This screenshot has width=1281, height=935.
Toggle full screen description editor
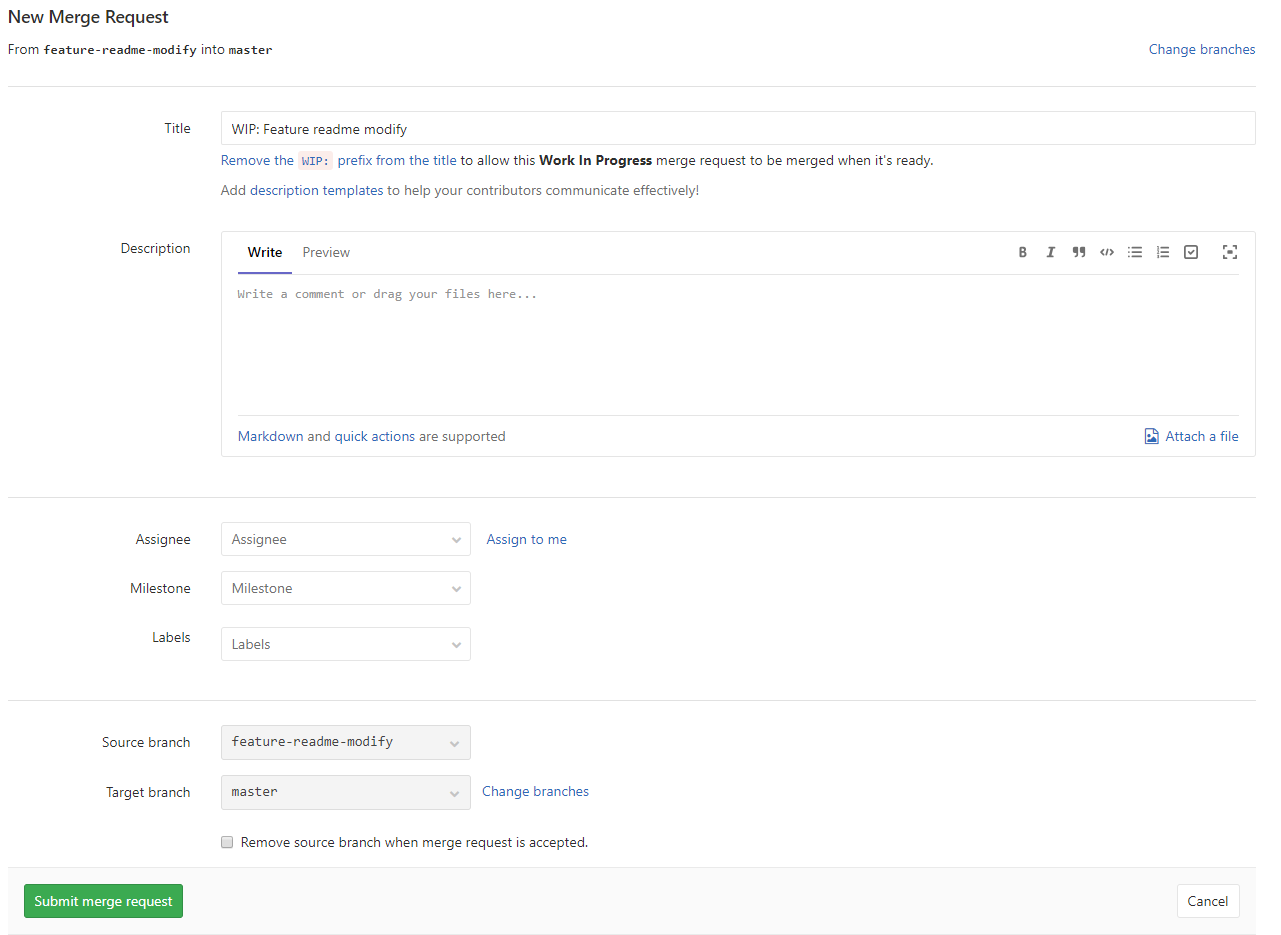point(1230,252)
